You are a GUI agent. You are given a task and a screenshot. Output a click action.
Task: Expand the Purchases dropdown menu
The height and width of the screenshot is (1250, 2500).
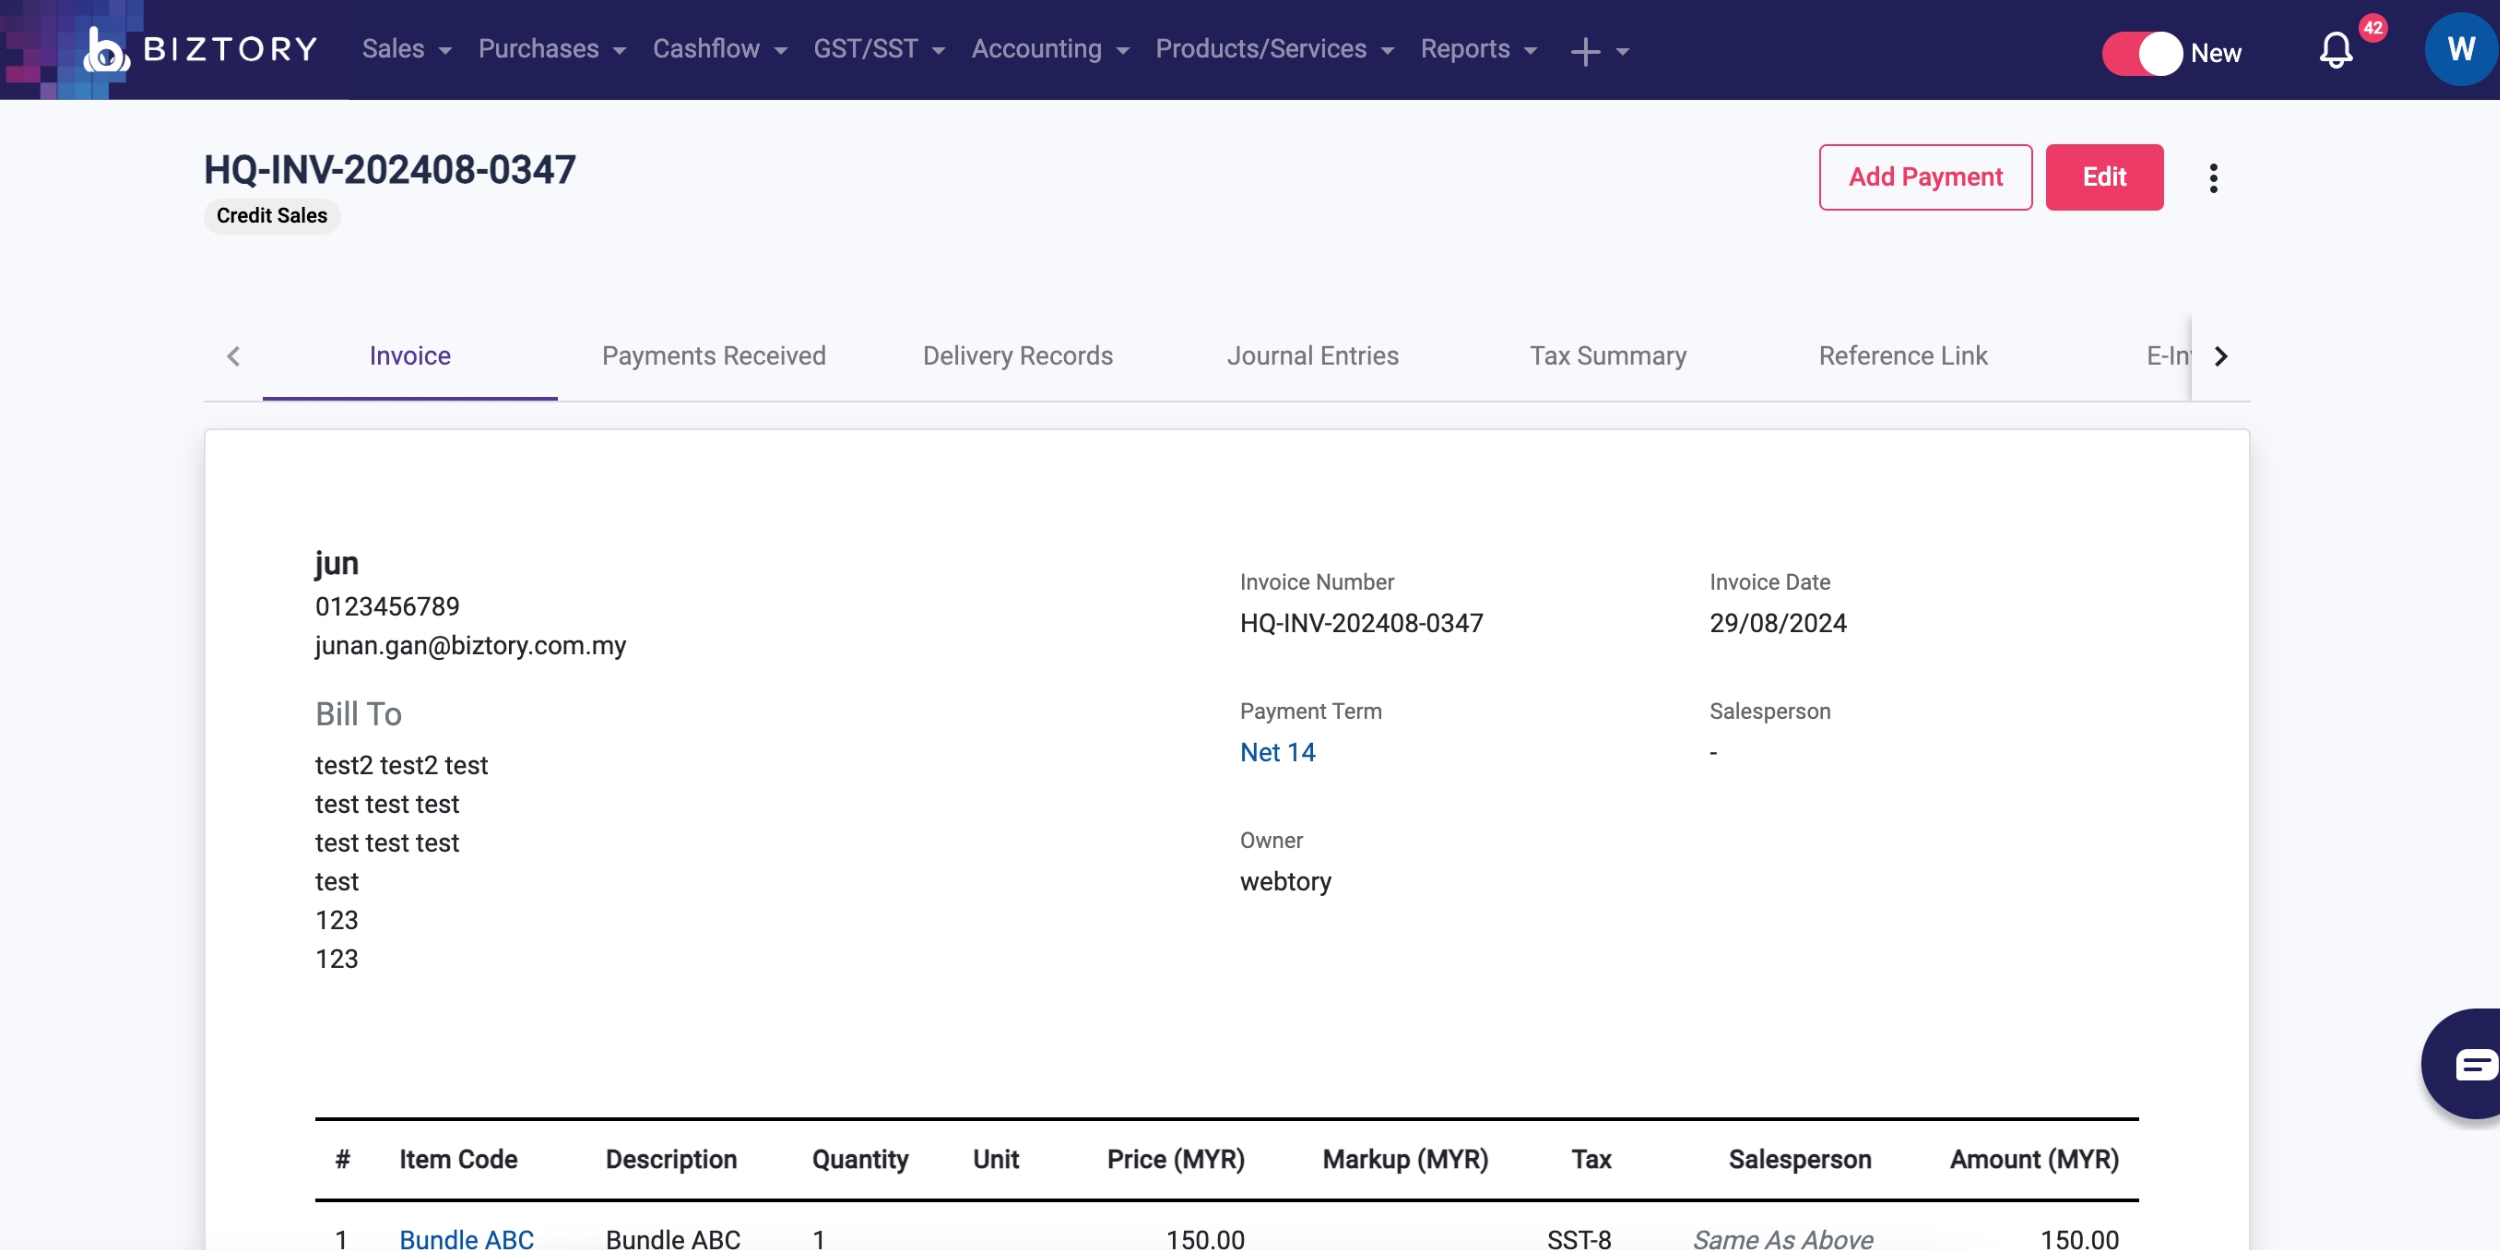(551, 49)
